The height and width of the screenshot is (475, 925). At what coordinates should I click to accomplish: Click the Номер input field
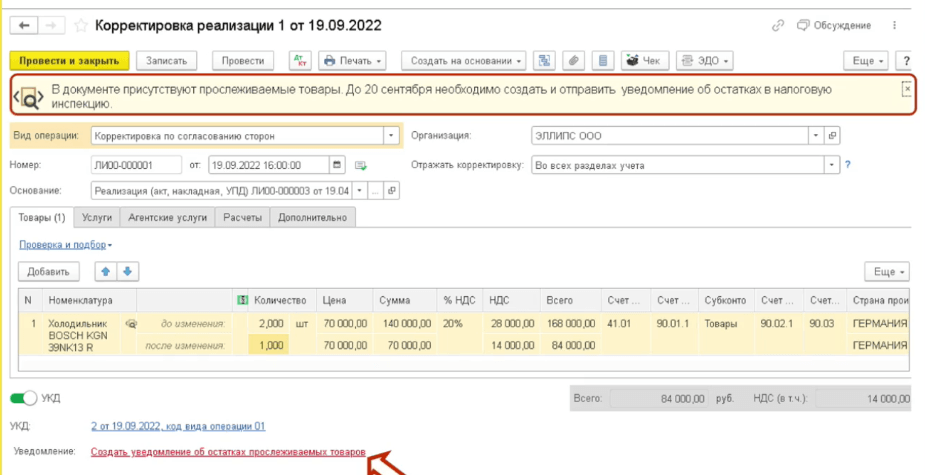click(134, 165)
